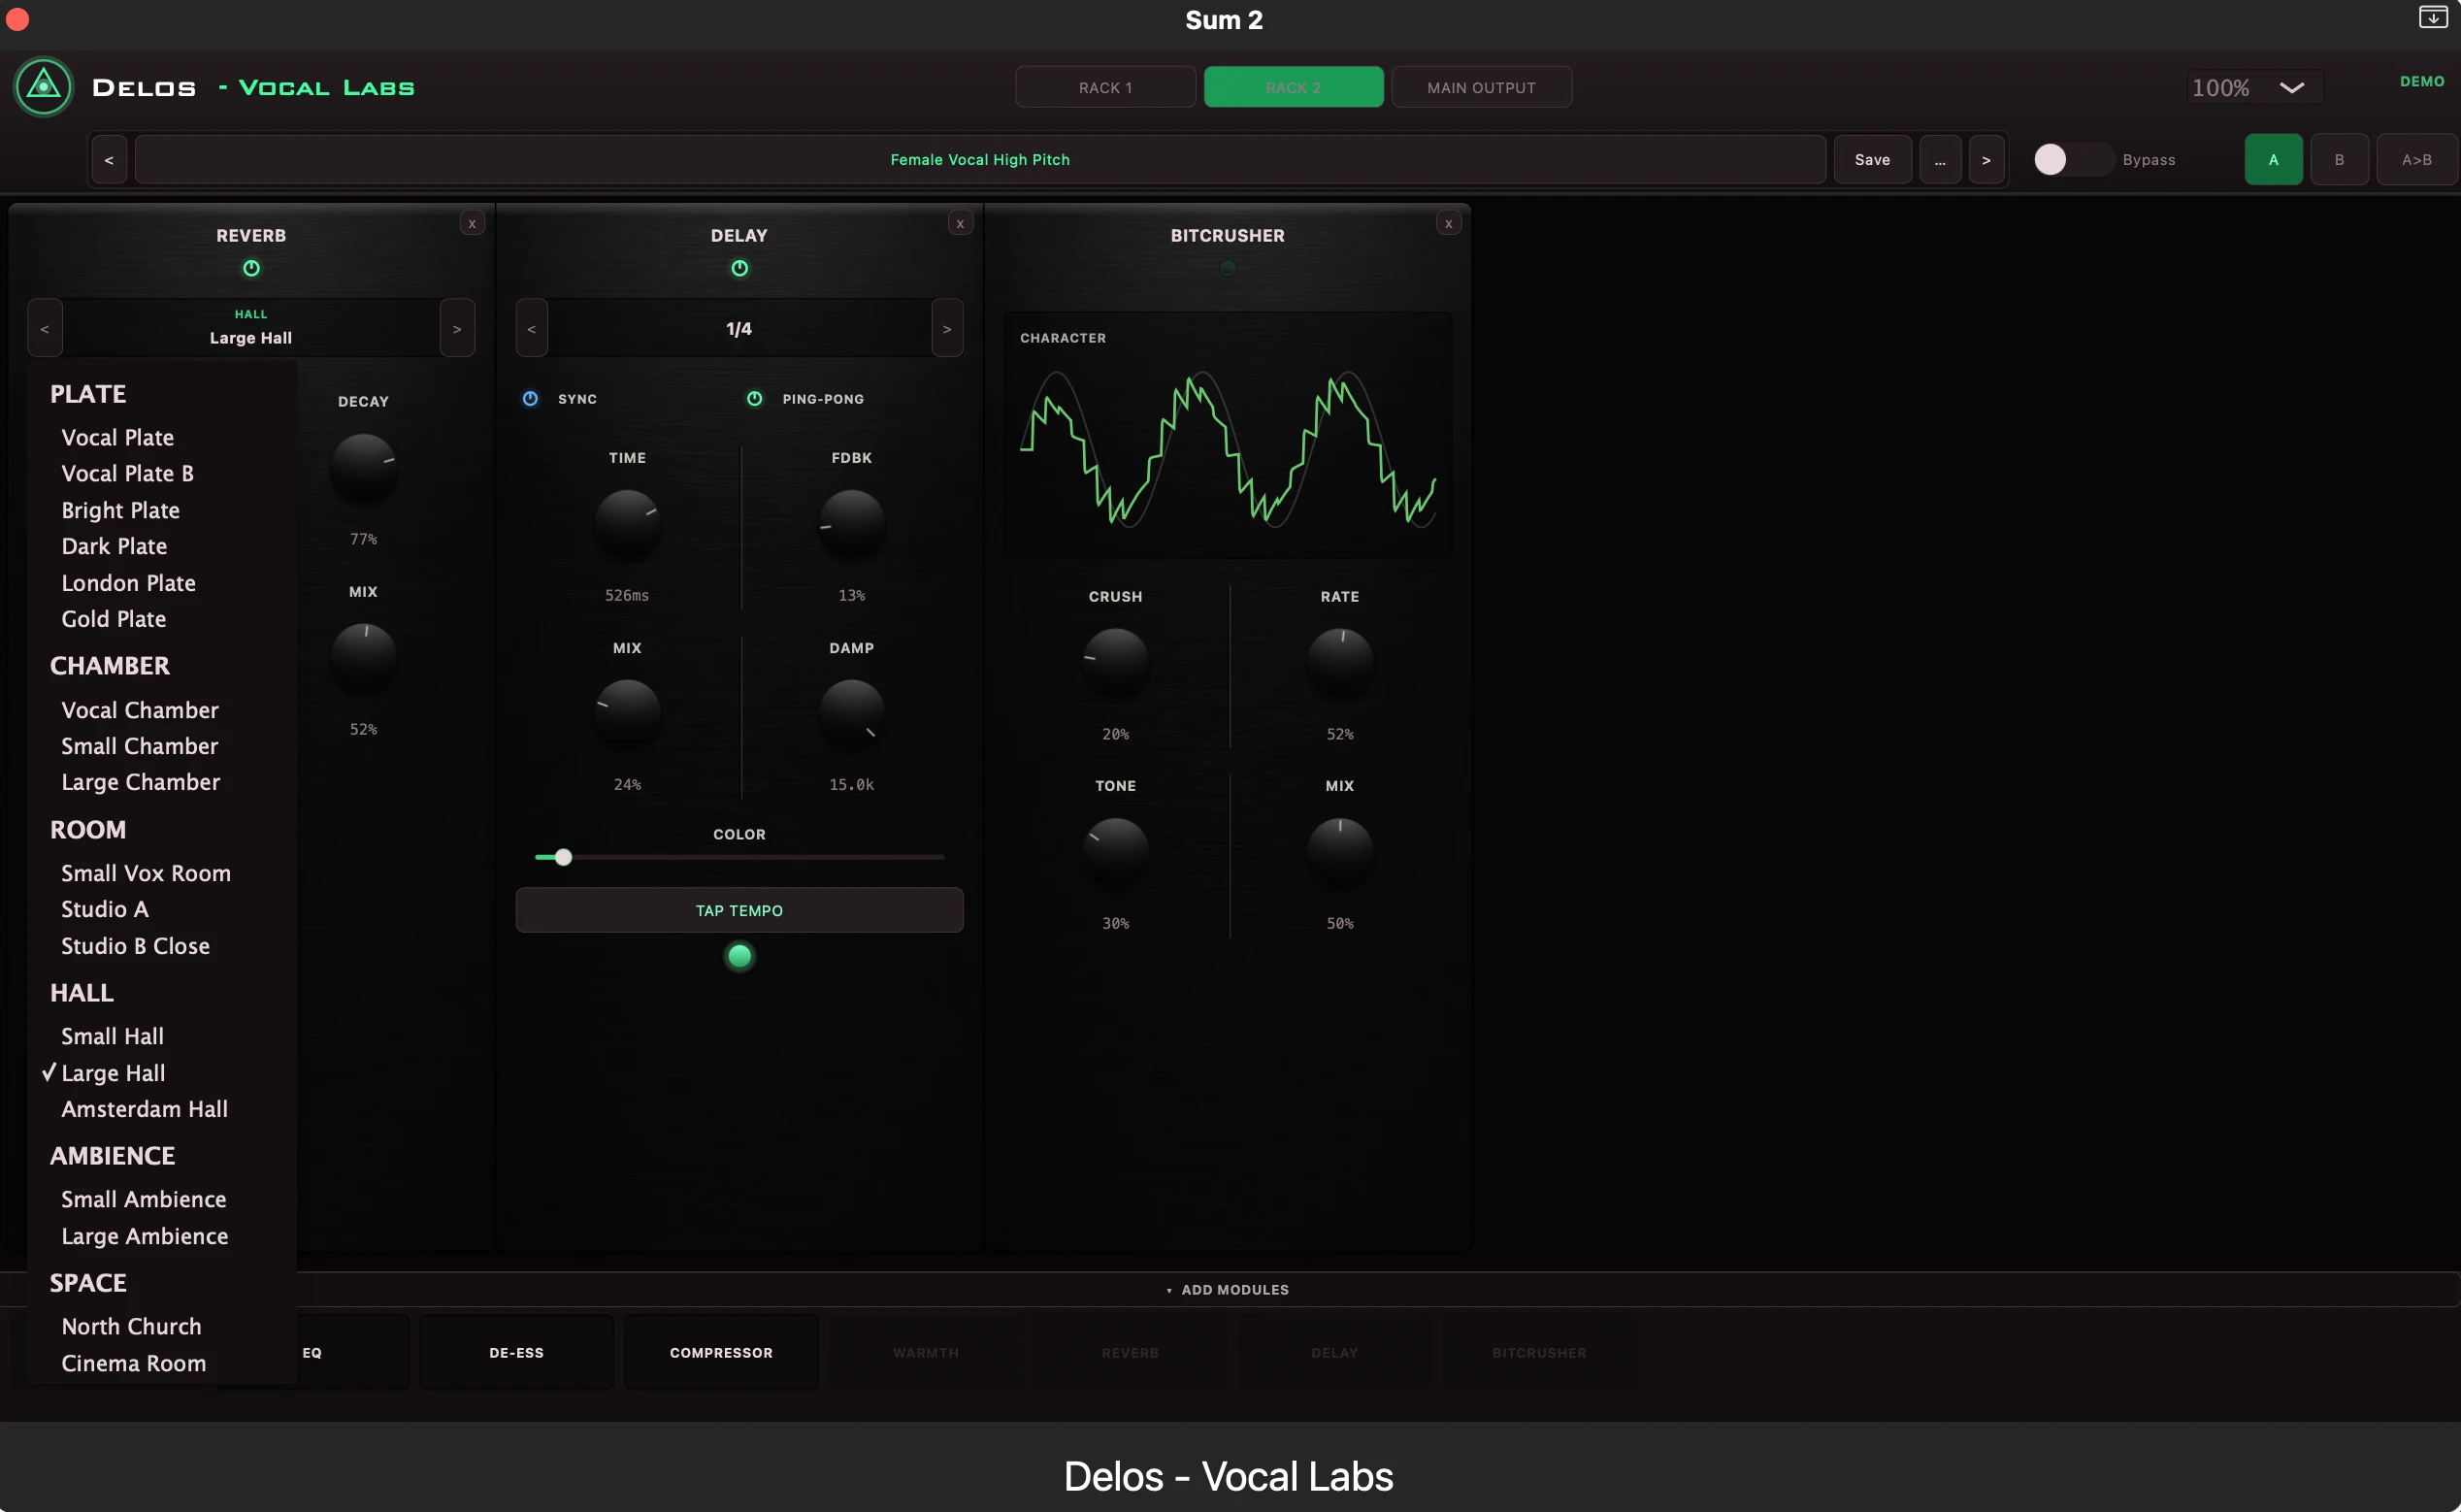Switch to the RACK 2 tab

pyautogui.click(x=1293, y=87)
